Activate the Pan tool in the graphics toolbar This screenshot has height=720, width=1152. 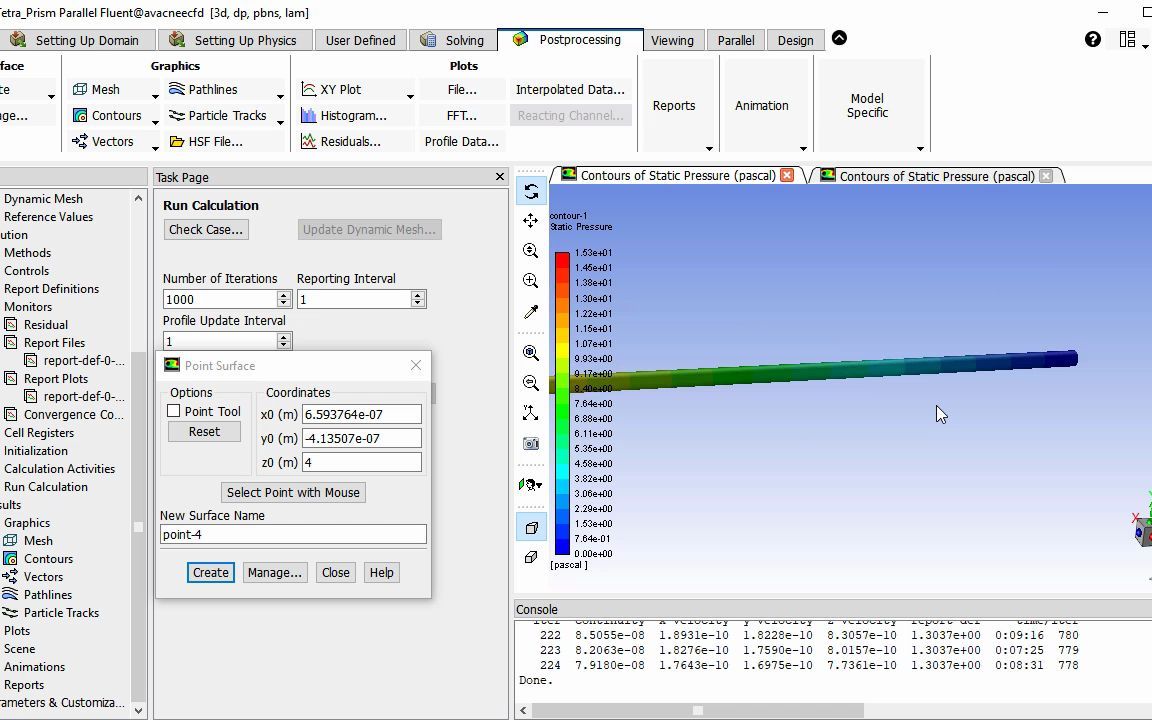tap(530, 220)
